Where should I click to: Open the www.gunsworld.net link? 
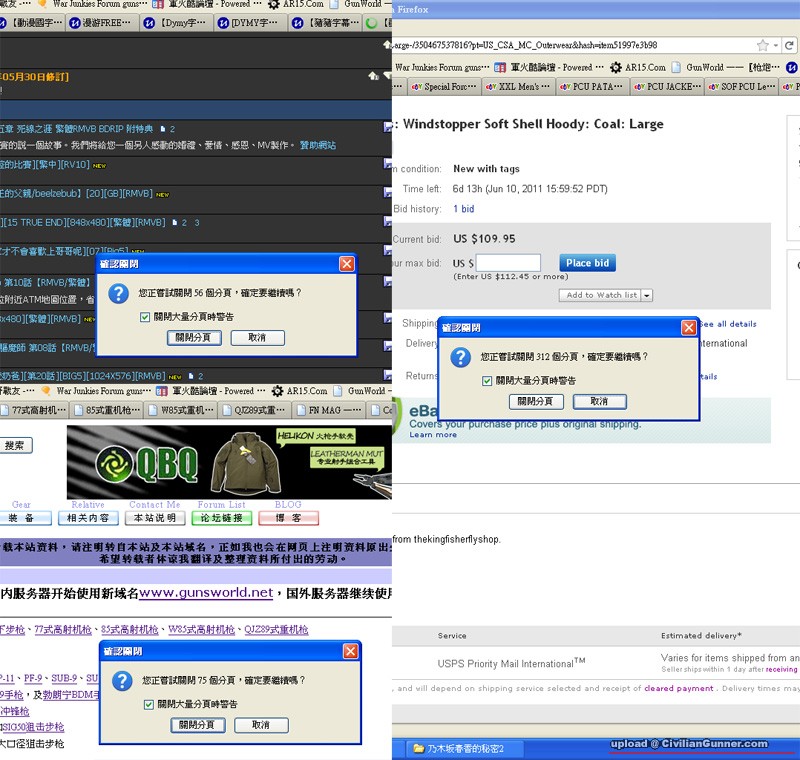pyautogui.click(x=206, y=593)
